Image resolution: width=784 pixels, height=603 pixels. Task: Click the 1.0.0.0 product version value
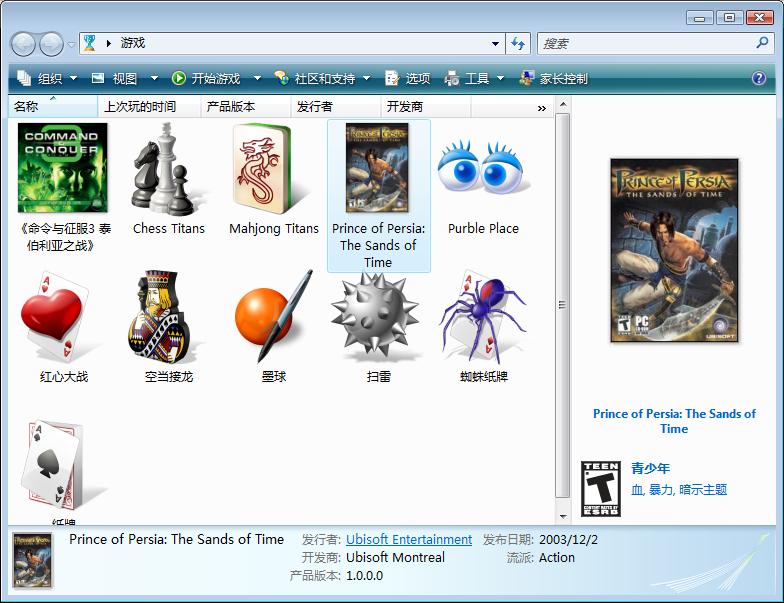[364, 576]
